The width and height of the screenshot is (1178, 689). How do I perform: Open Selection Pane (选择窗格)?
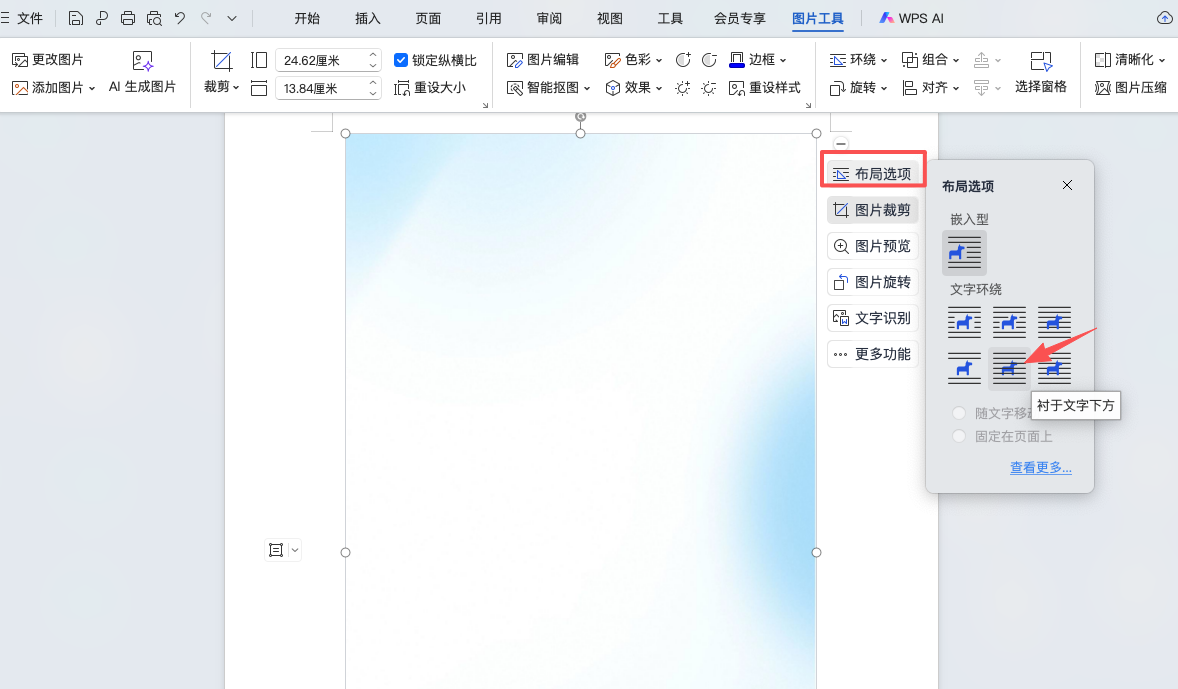1041,72
